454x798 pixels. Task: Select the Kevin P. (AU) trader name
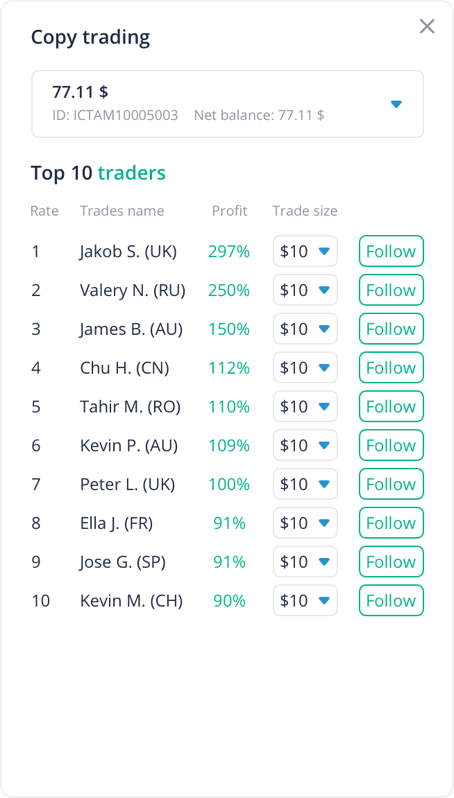[x=129, y=446]
